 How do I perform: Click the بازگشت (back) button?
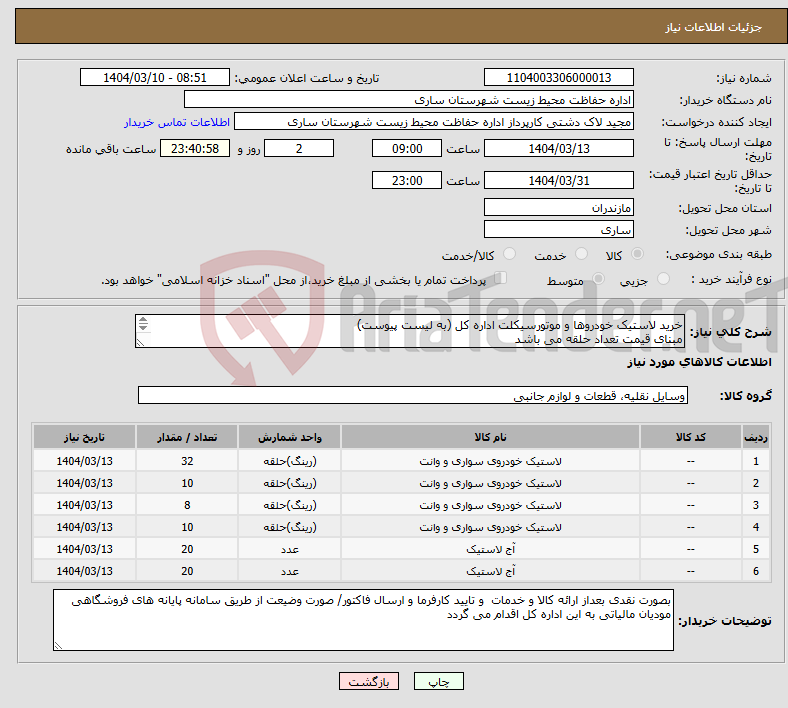pyautogui.click(x=369, y=681)
